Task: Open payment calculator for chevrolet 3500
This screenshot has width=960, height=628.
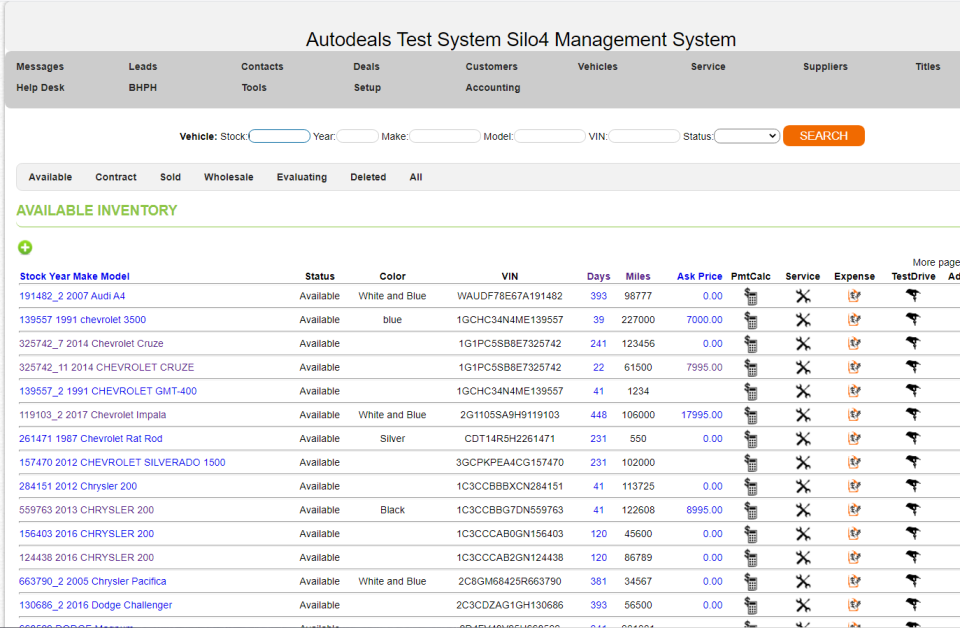Action: (751, 320)
